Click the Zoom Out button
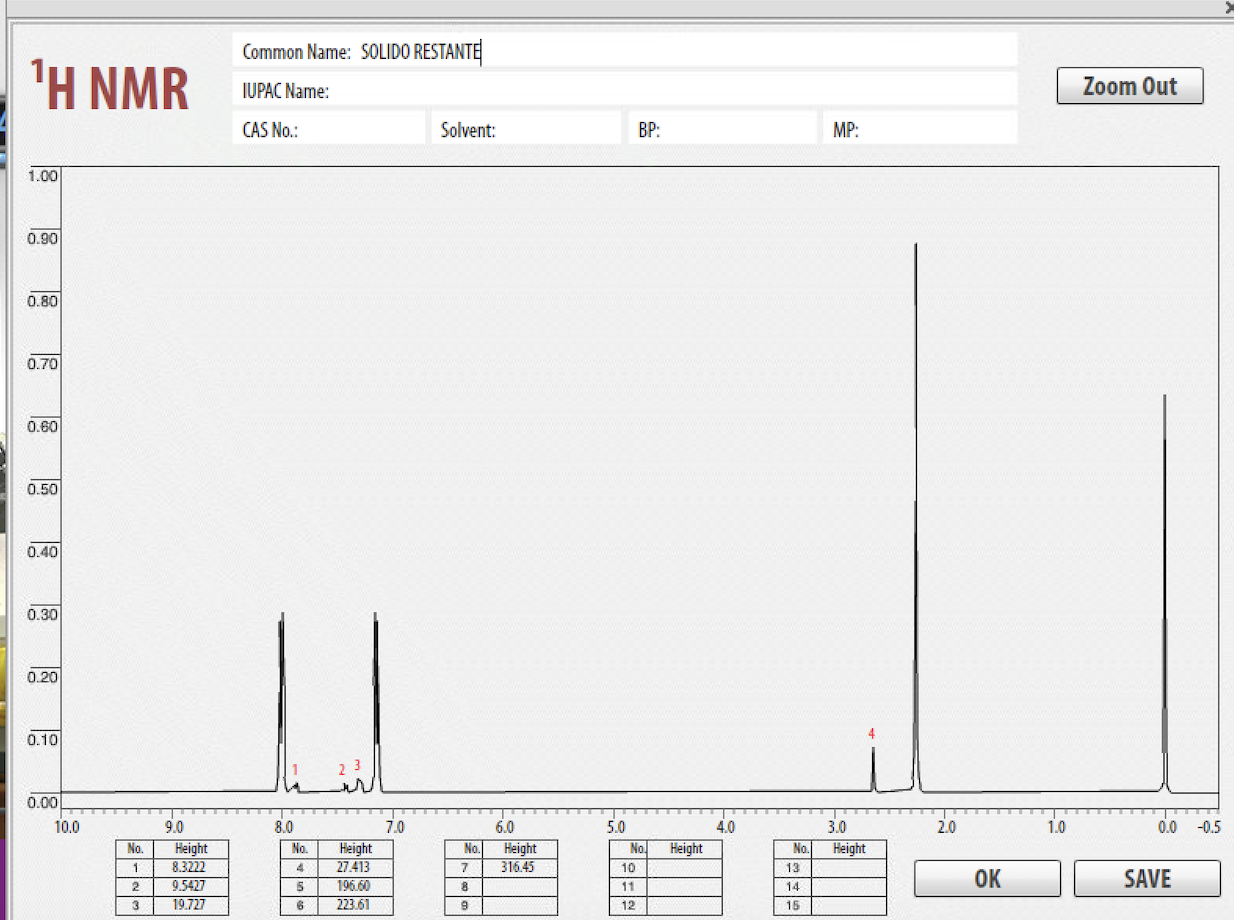Image resolution: width=1234 pixels, height=920 pixels. coord(1129,86)
